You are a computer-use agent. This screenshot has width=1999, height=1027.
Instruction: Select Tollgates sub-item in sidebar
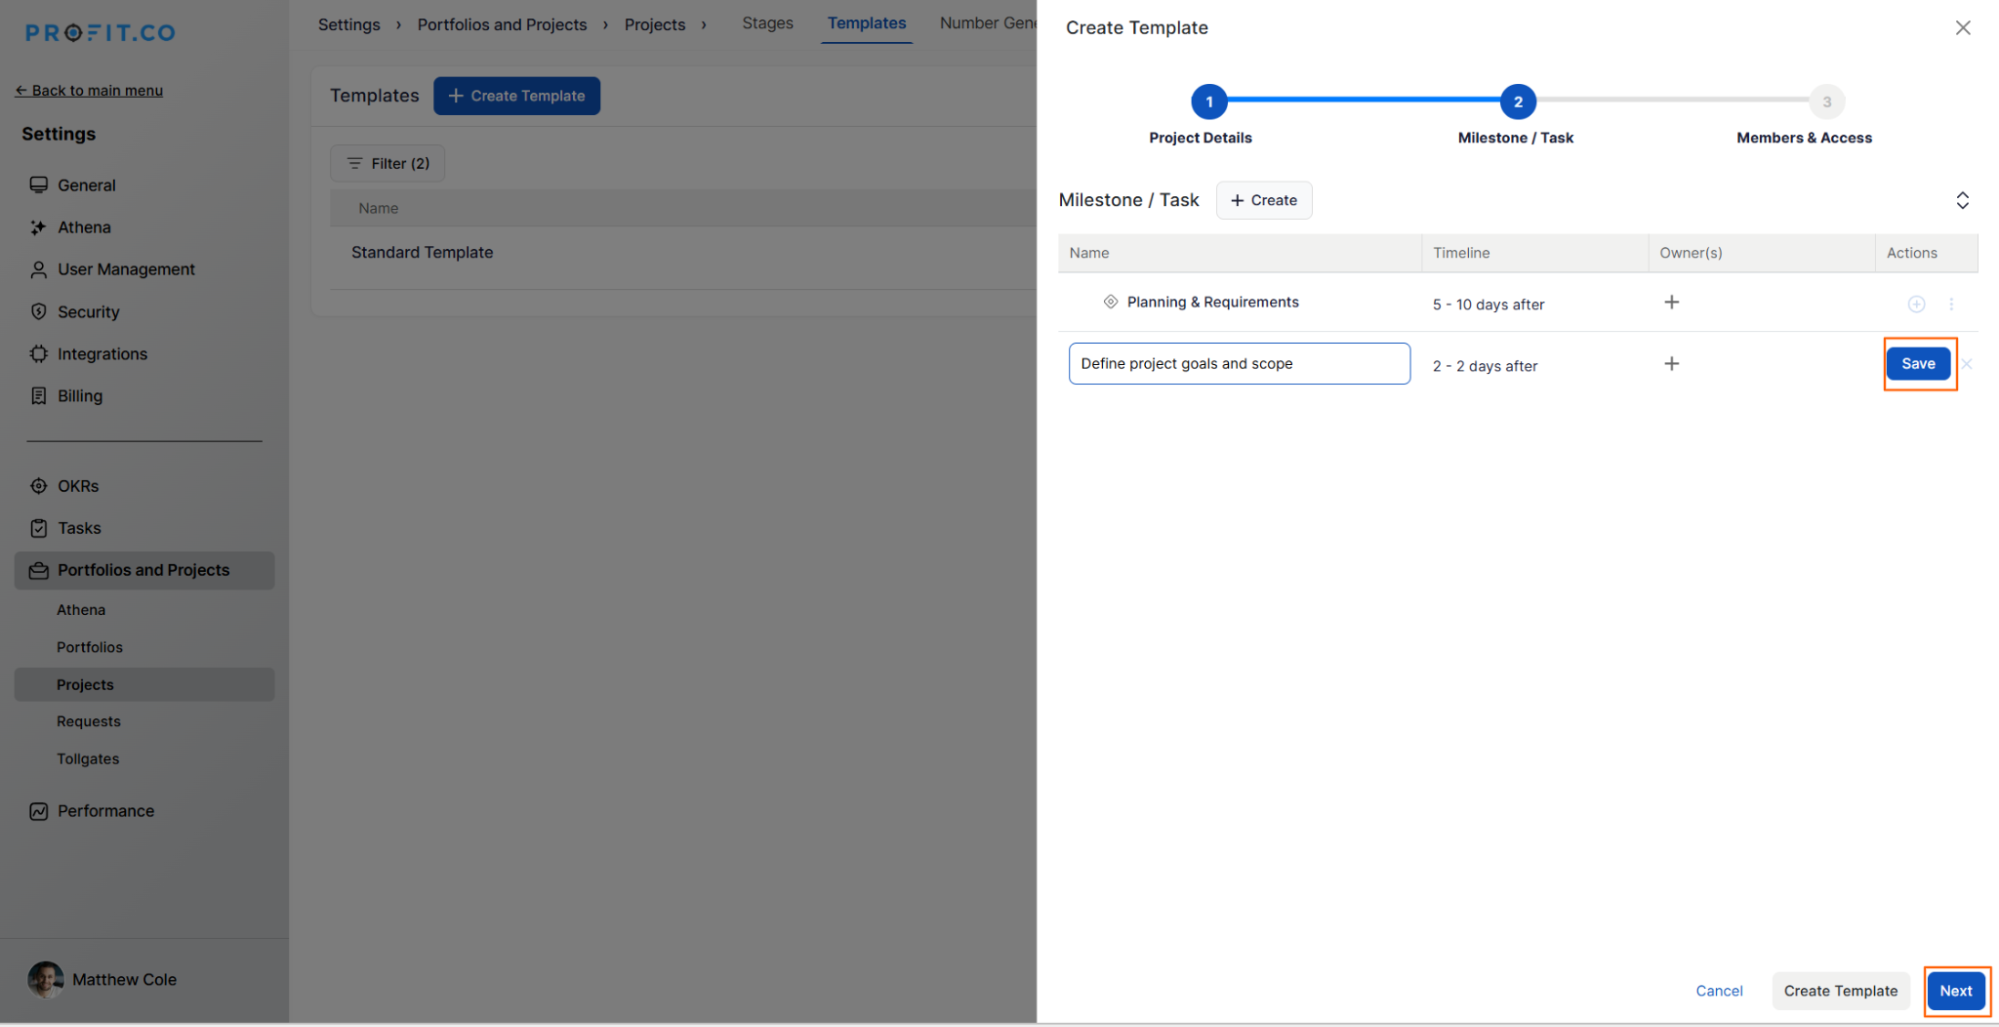coord(88,759)
